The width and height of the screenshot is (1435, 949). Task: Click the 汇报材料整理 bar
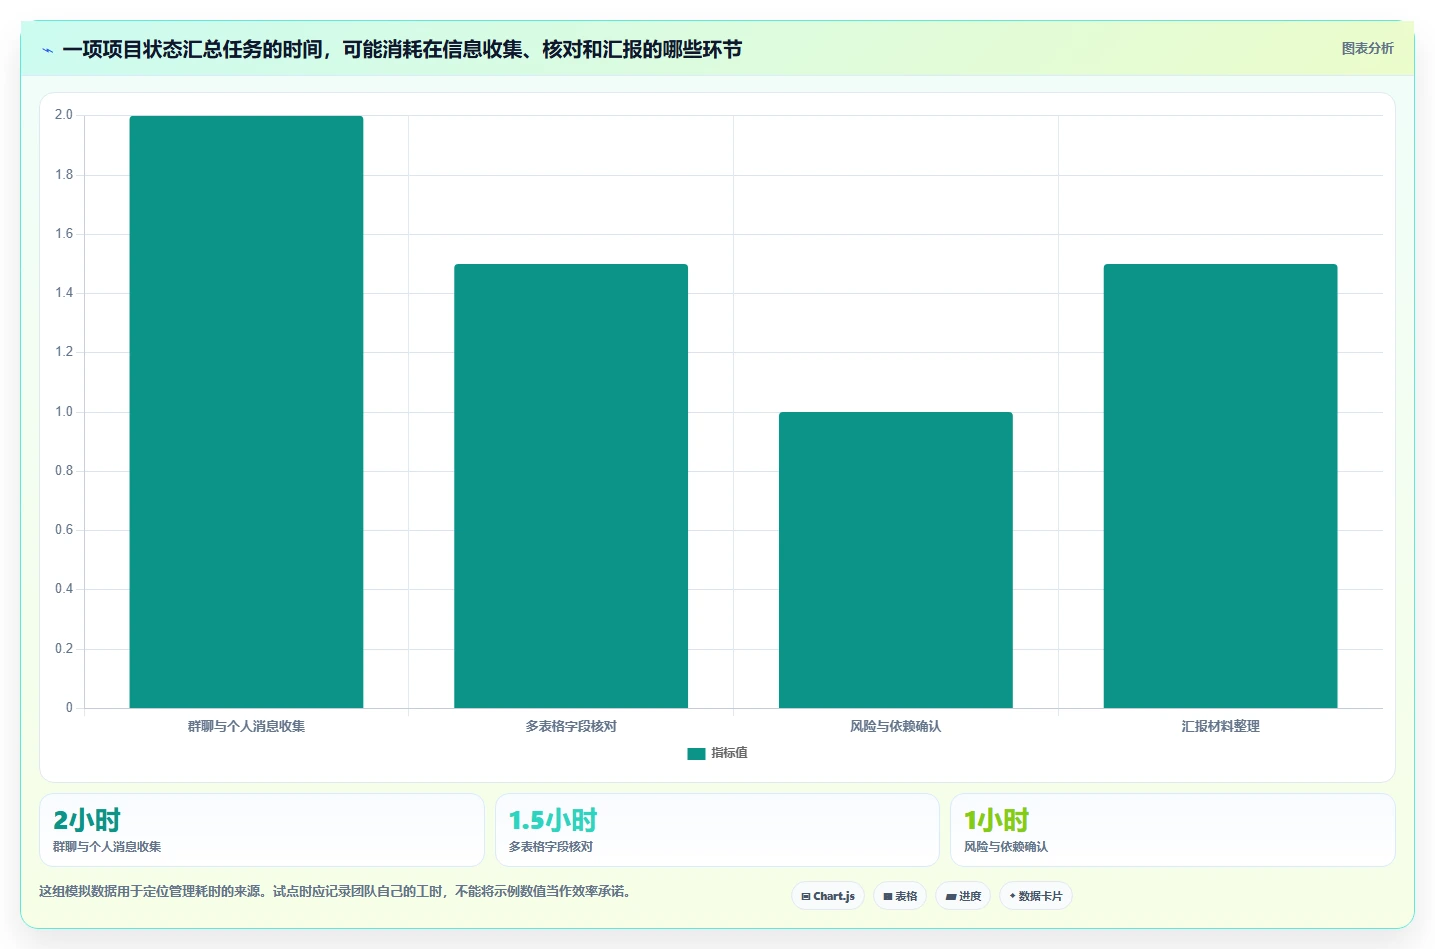pos(1220,486)
